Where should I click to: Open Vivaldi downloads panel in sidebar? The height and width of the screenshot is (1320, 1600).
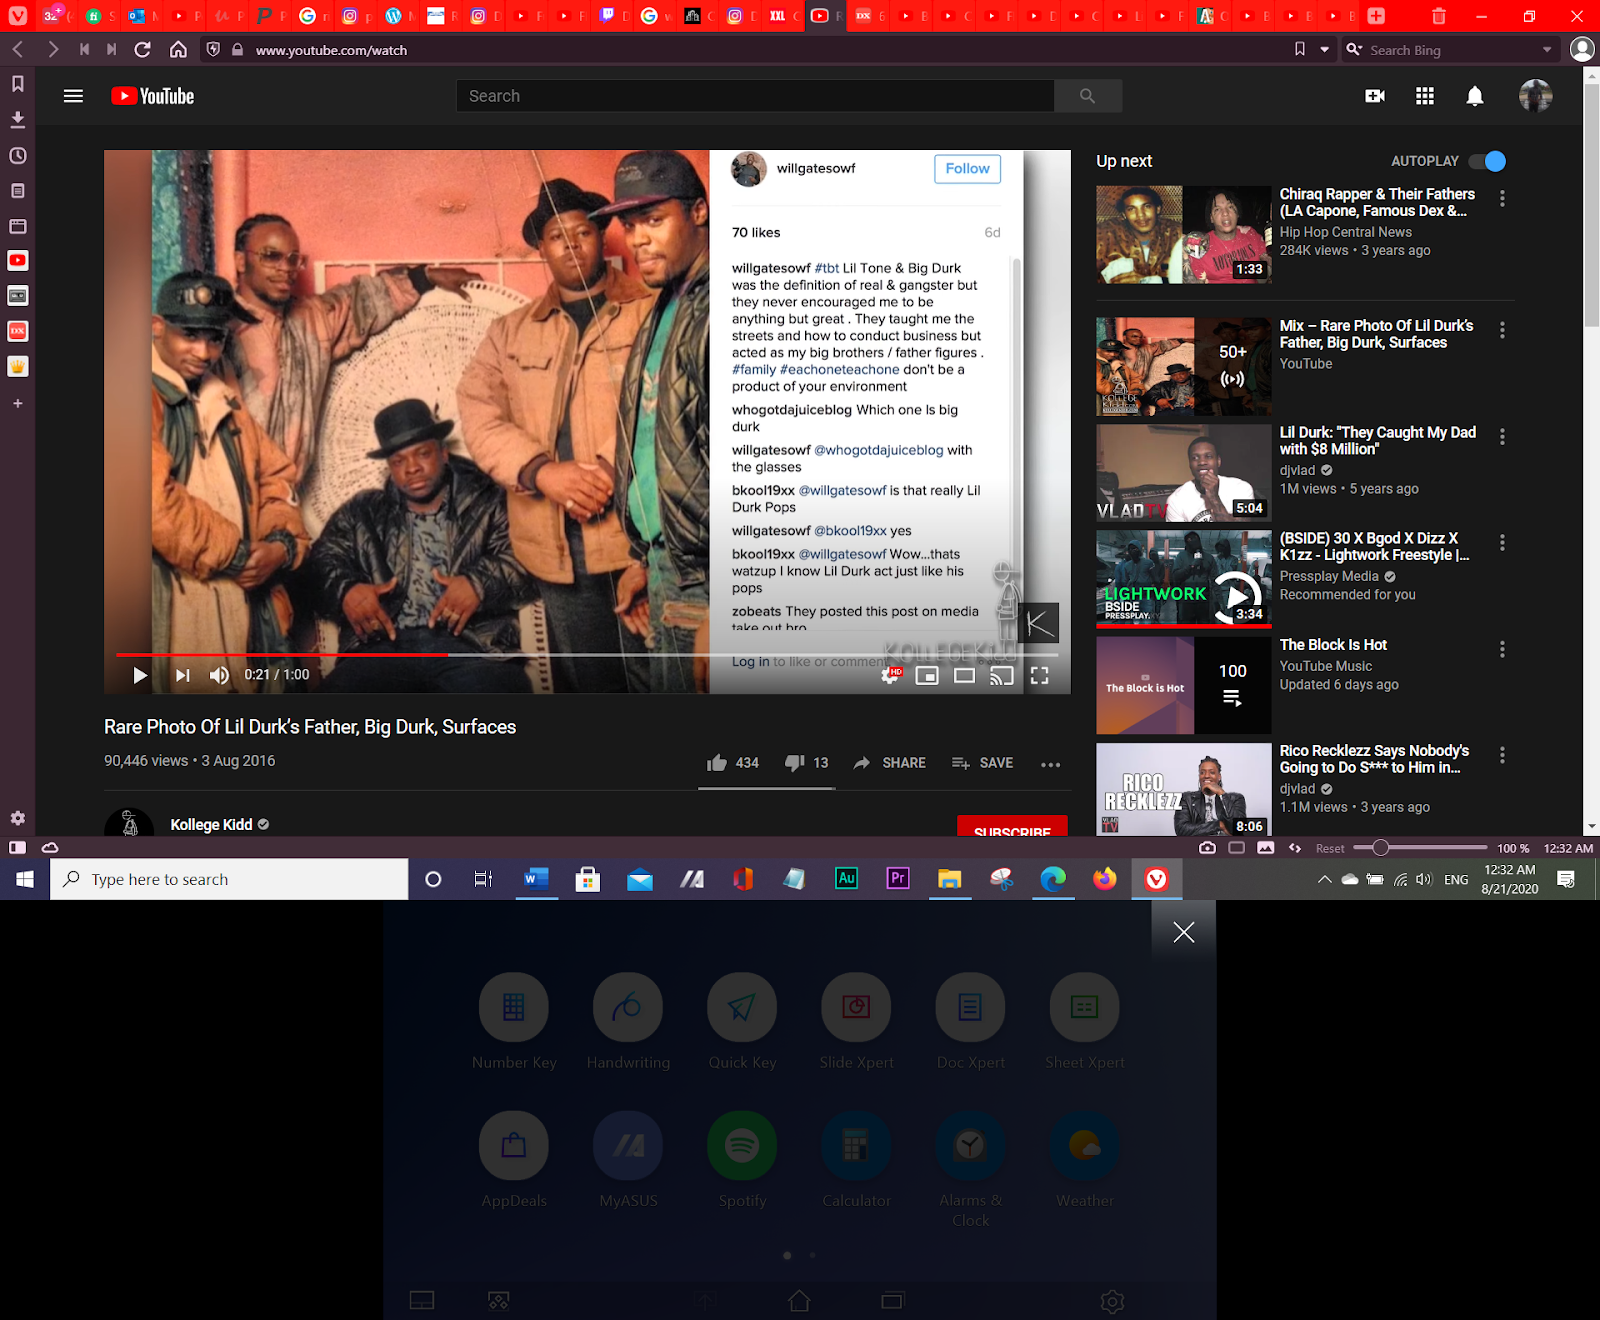pos(17,120)
